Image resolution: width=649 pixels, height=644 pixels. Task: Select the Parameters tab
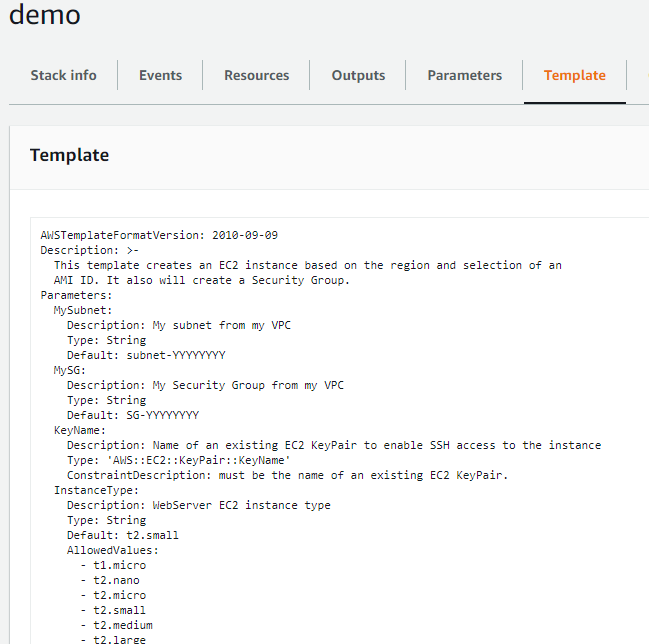464,75
